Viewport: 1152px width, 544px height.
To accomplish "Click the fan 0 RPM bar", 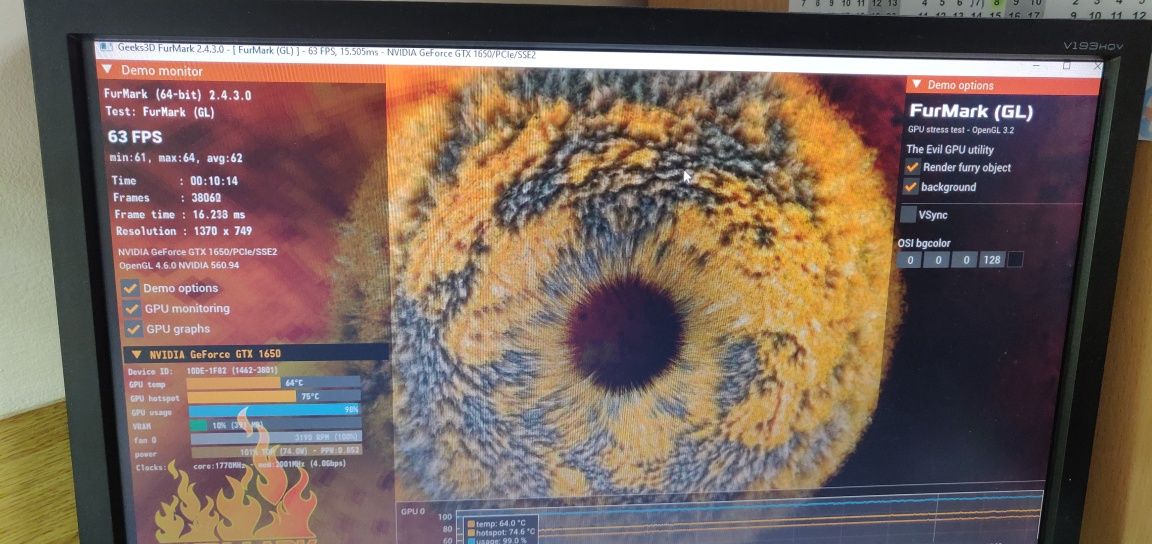I will pos(276,438).
